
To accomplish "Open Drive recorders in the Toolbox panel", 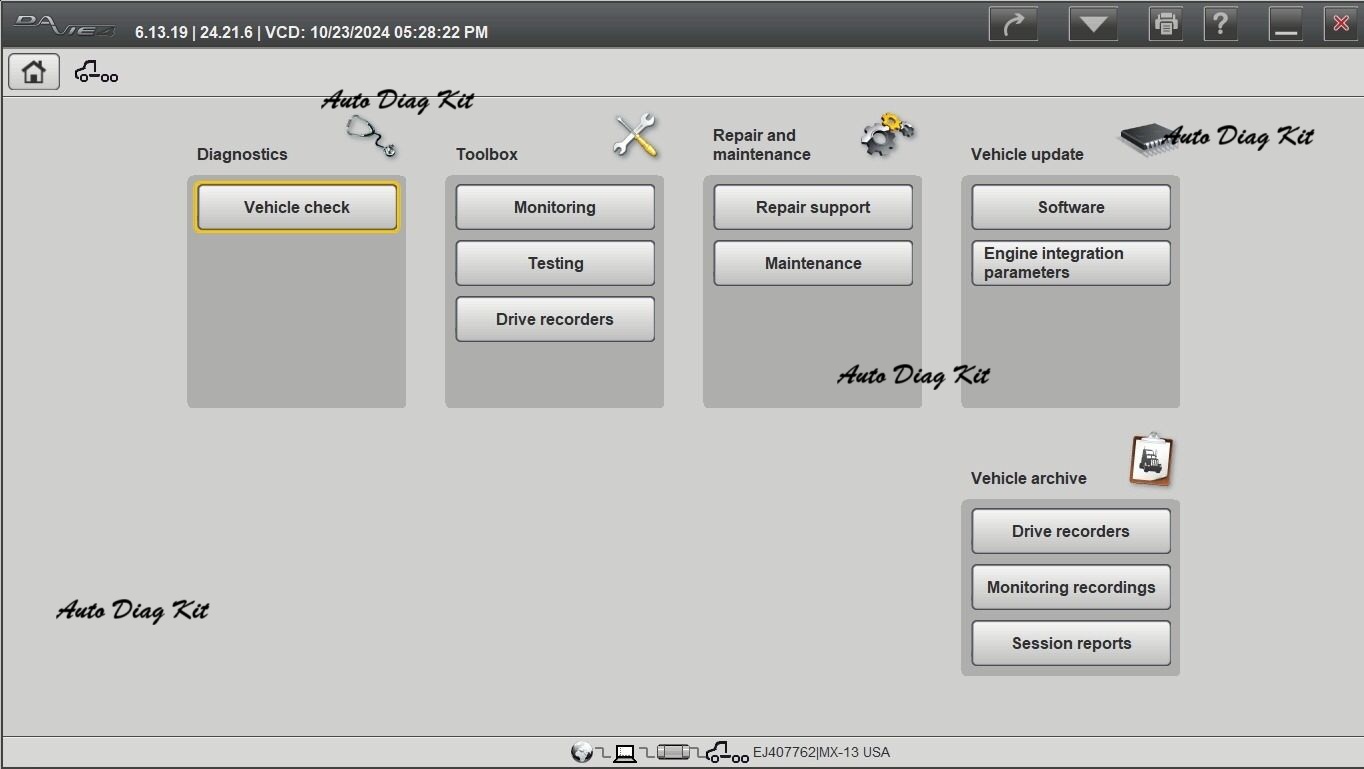I will coord(555,319).
